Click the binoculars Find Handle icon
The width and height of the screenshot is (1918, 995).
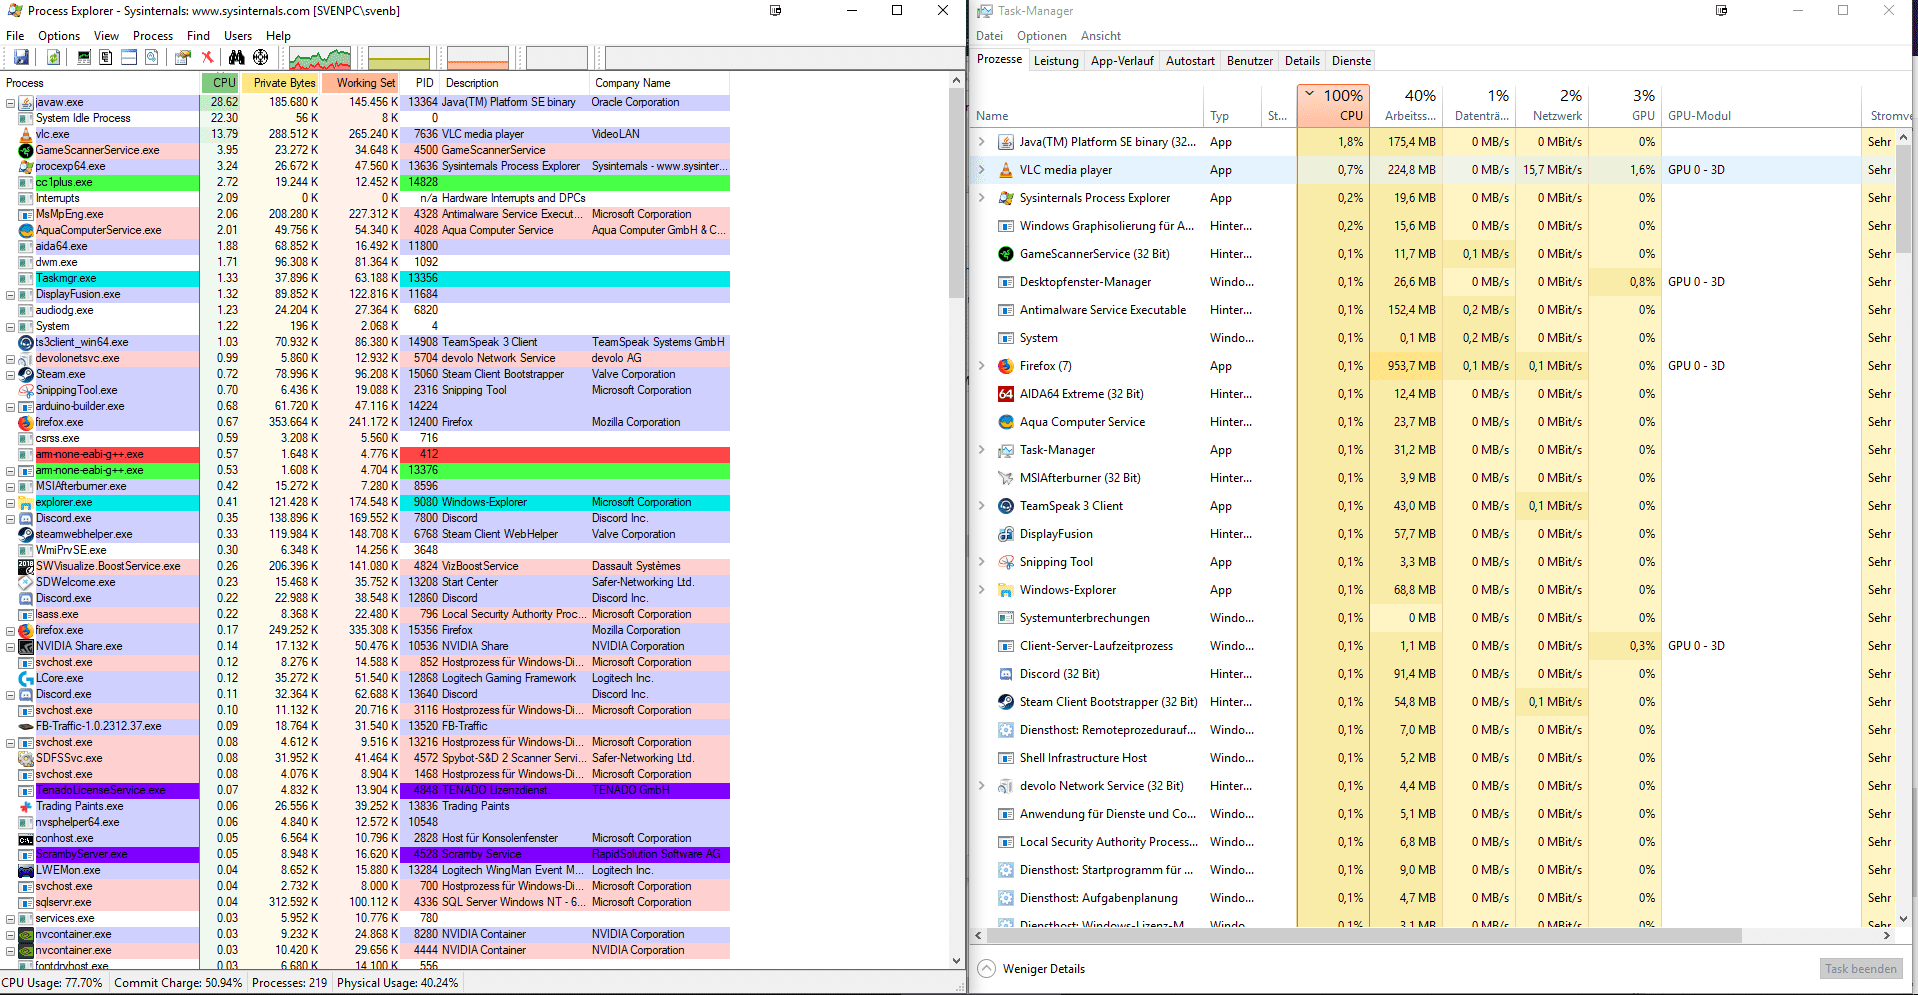click(x=236, y=57)
